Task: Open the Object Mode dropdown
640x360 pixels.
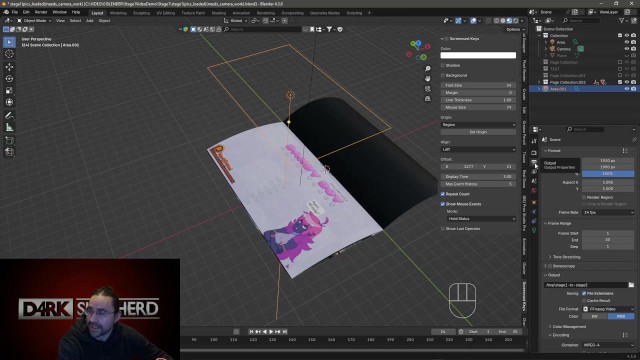Action: tap(34, 20)
